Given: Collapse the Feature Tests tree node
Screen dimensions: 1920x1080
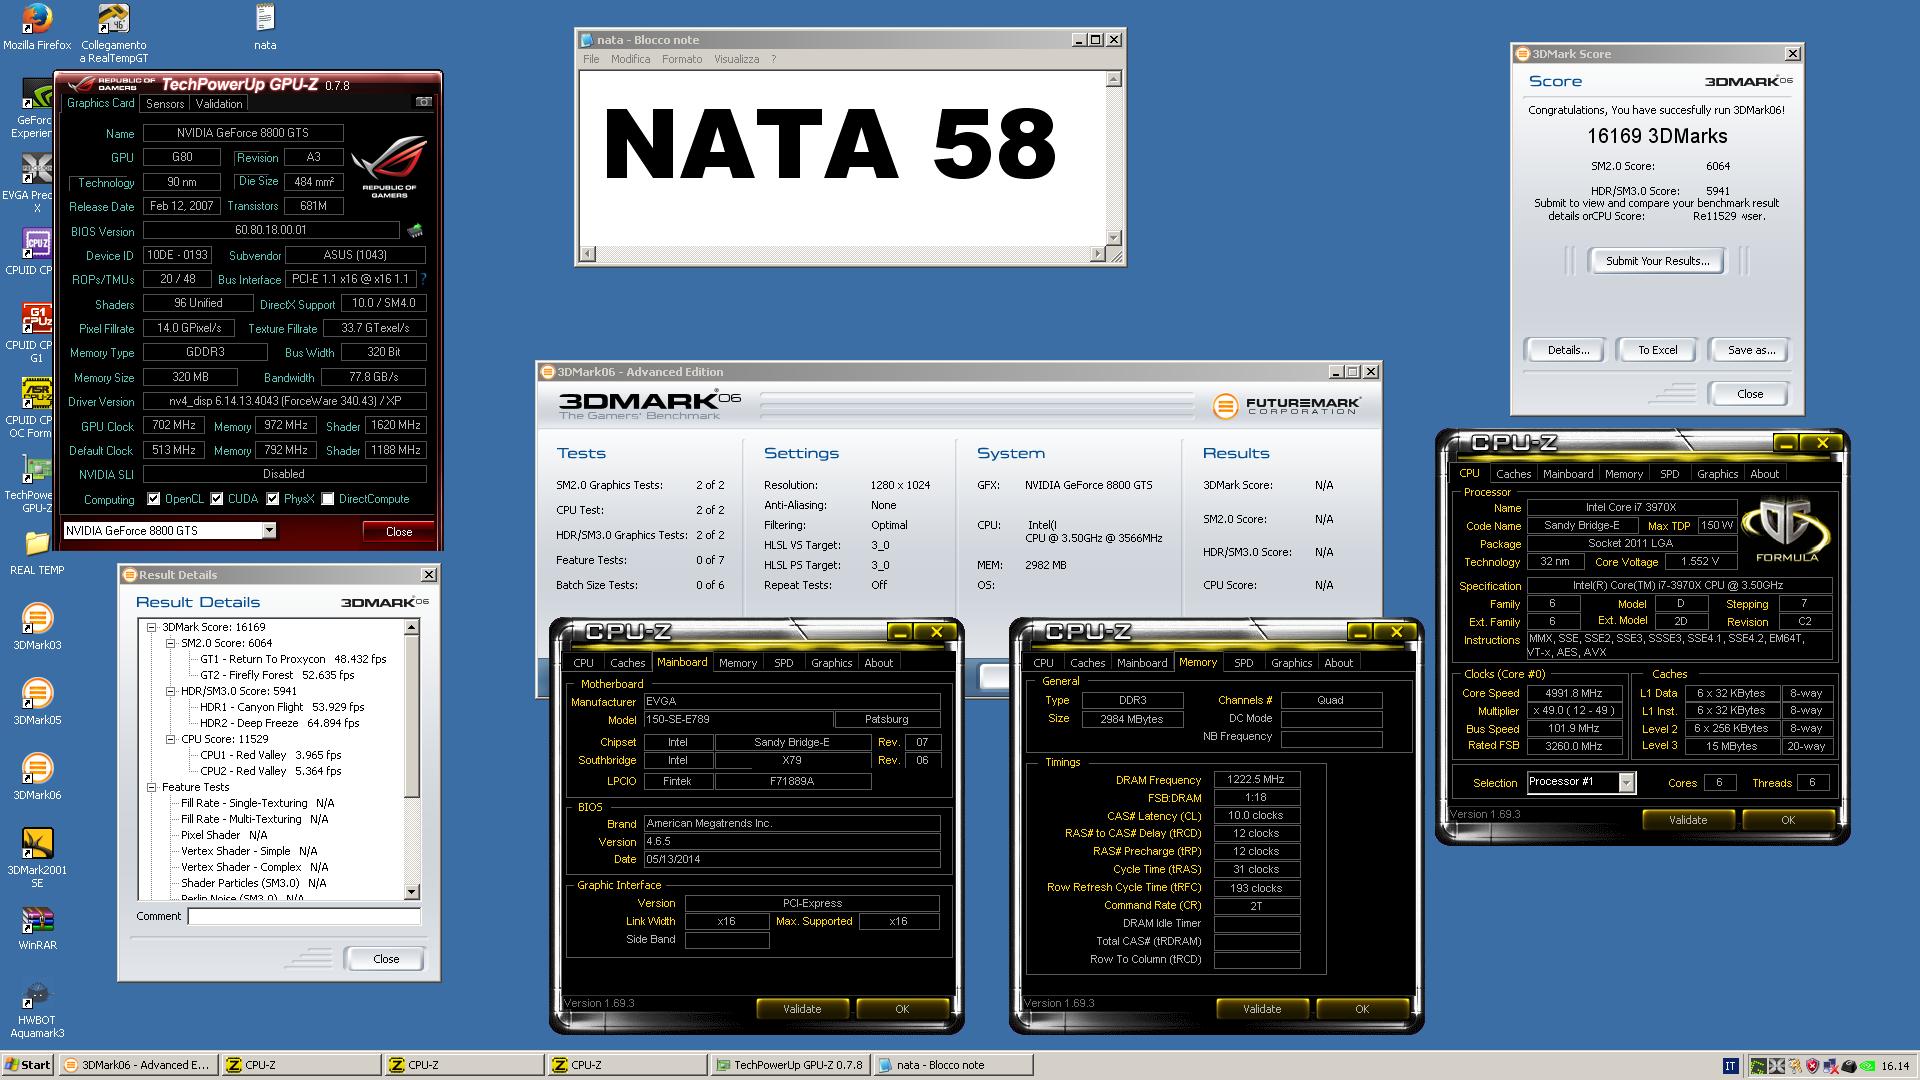Looking at the screenshot, I should (x=152, y=787).
